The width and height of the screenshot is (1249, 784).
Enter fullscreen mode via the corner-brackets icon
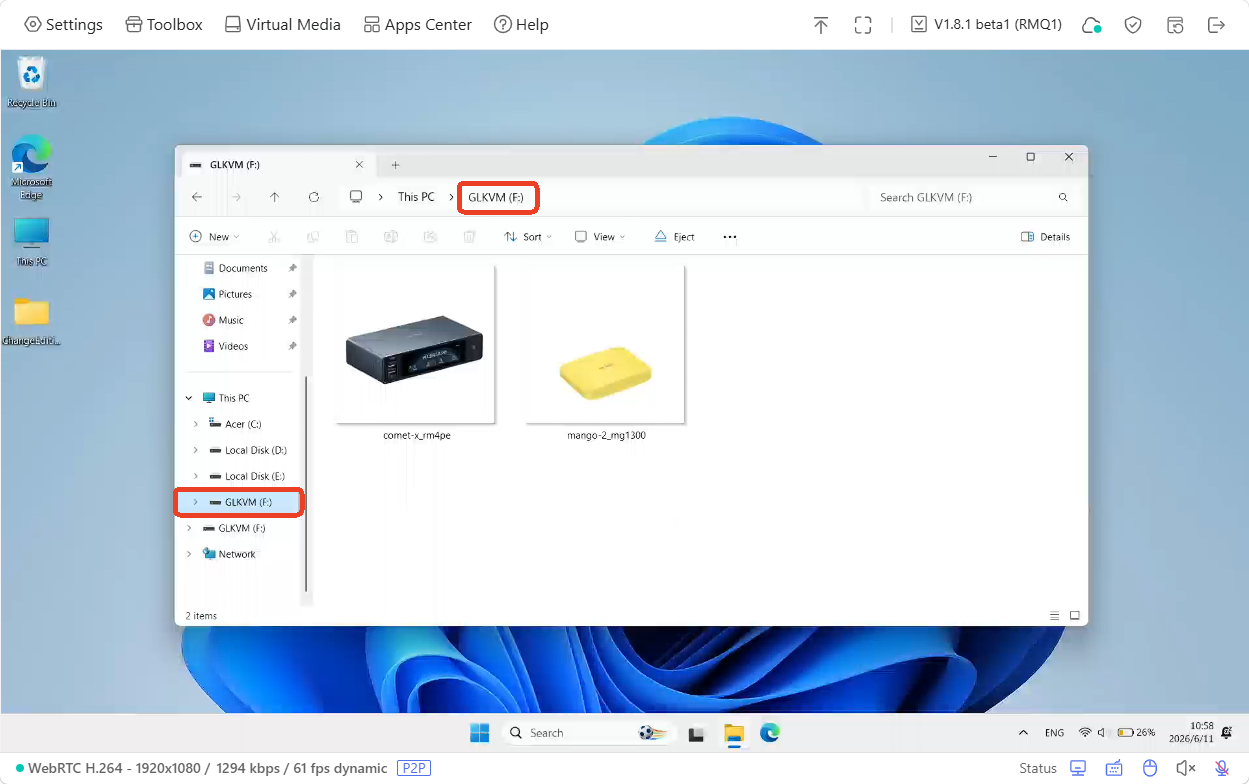863,25
